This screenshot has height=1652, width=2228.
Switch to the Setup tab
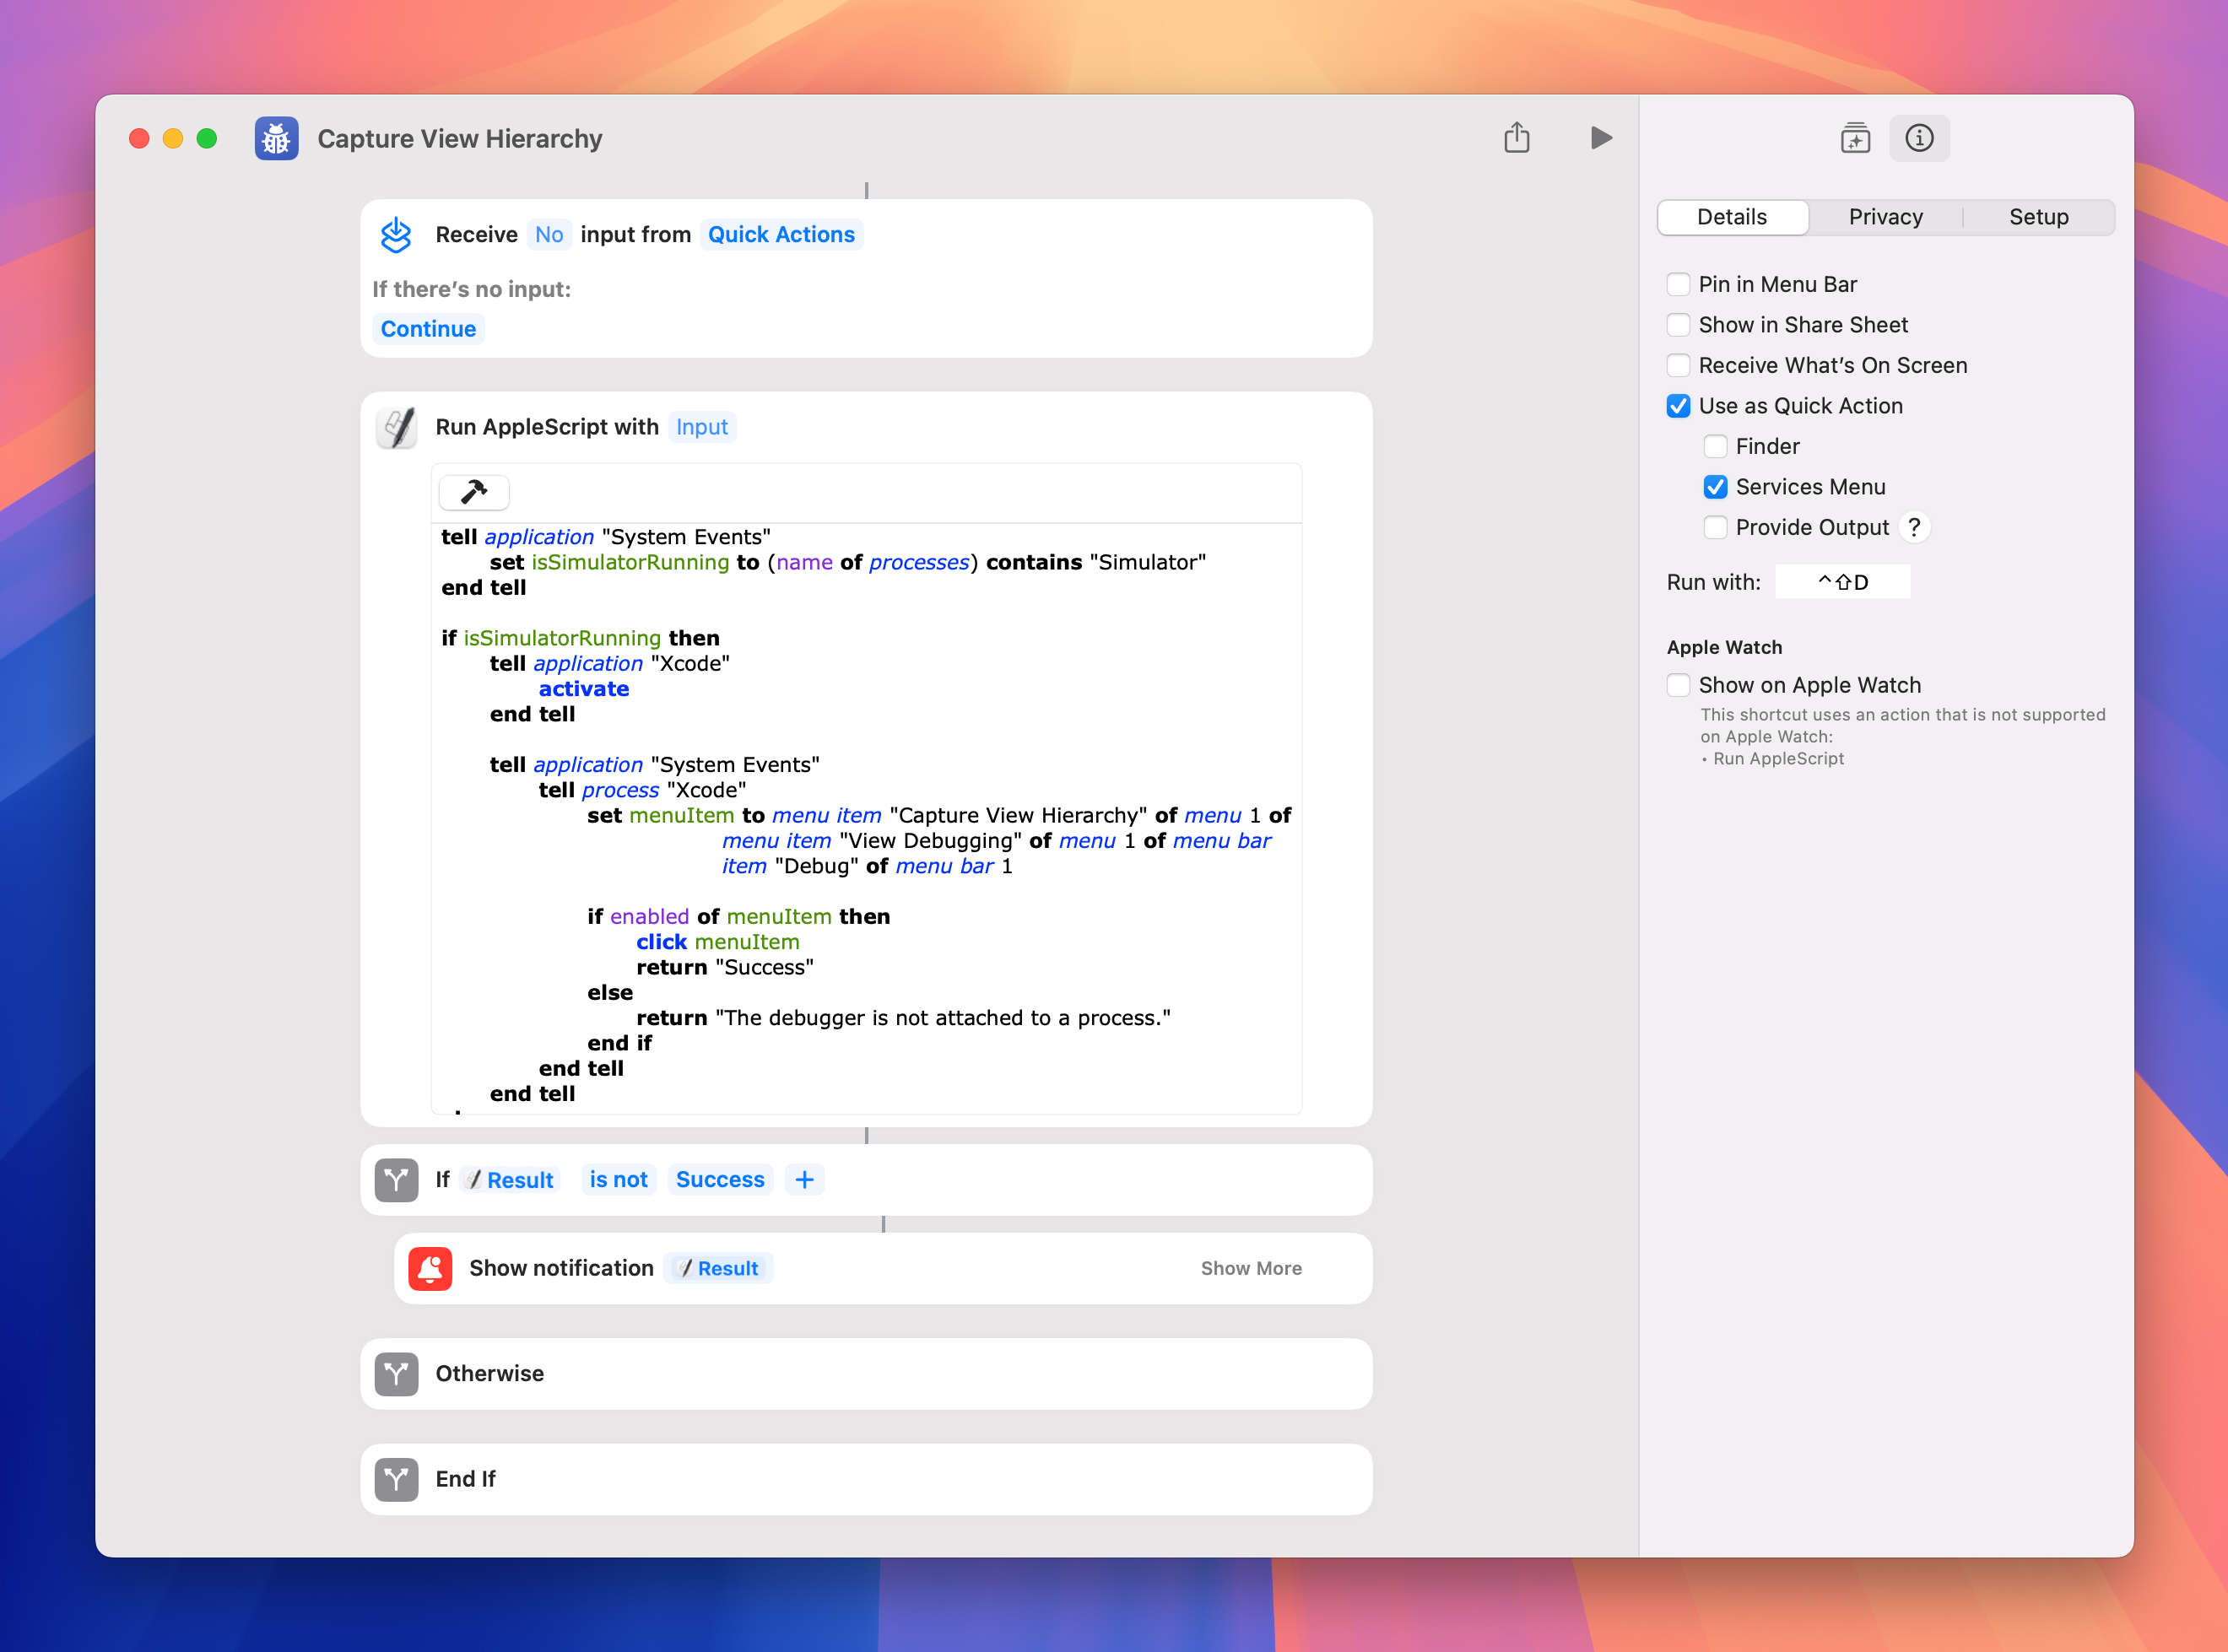[2039, 217]
